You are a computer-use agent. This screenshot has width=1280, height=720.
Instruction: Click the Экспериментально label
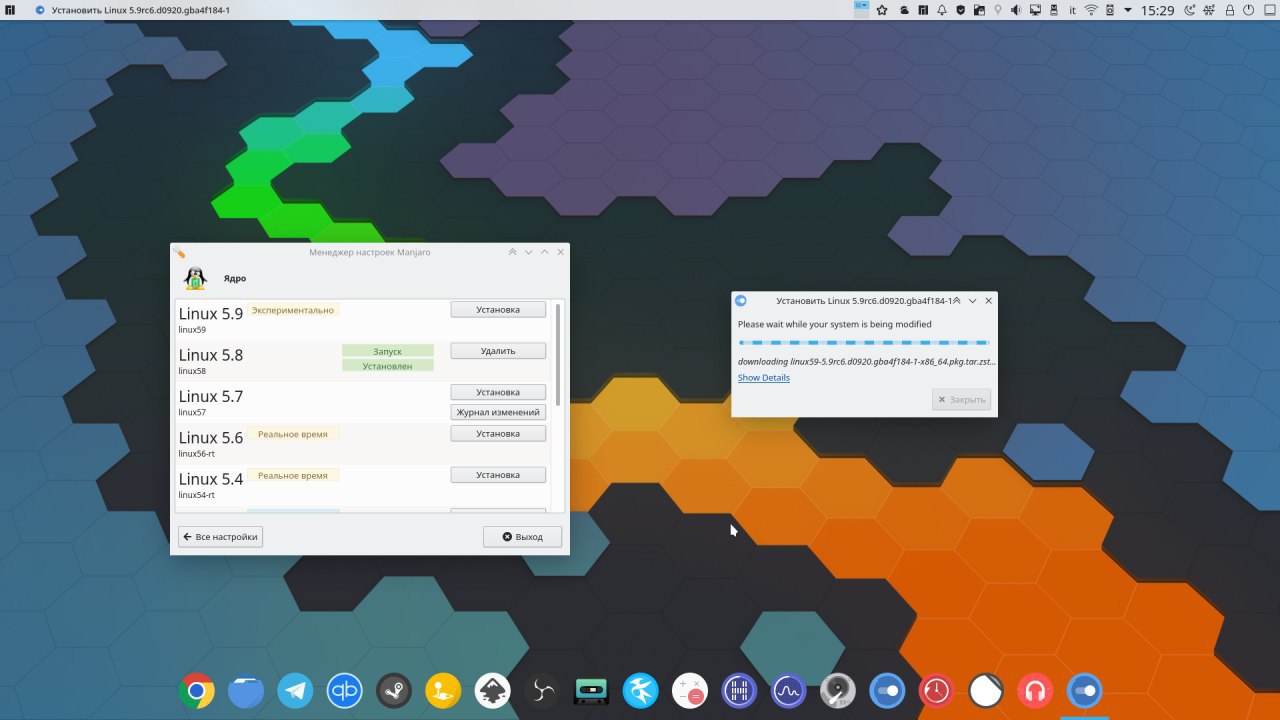293,310
